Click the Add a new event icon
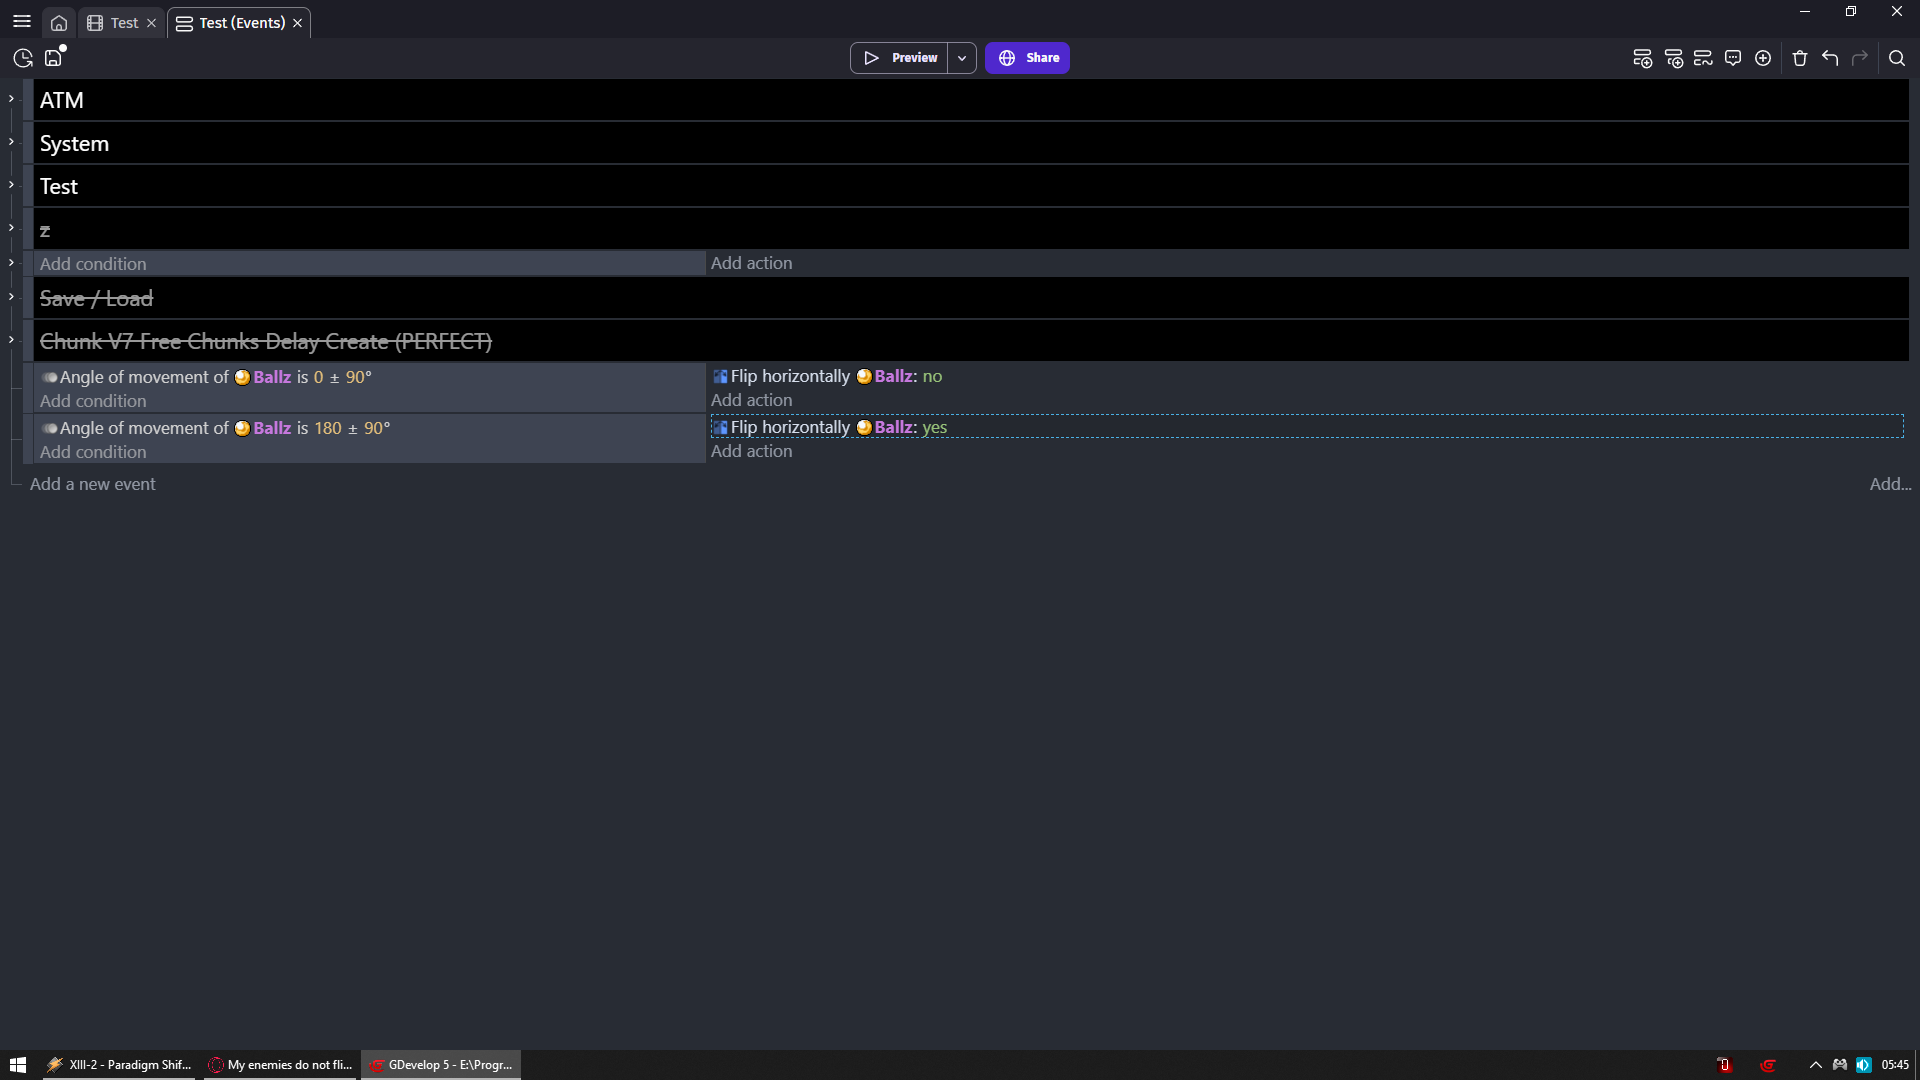 point(1642,58)
